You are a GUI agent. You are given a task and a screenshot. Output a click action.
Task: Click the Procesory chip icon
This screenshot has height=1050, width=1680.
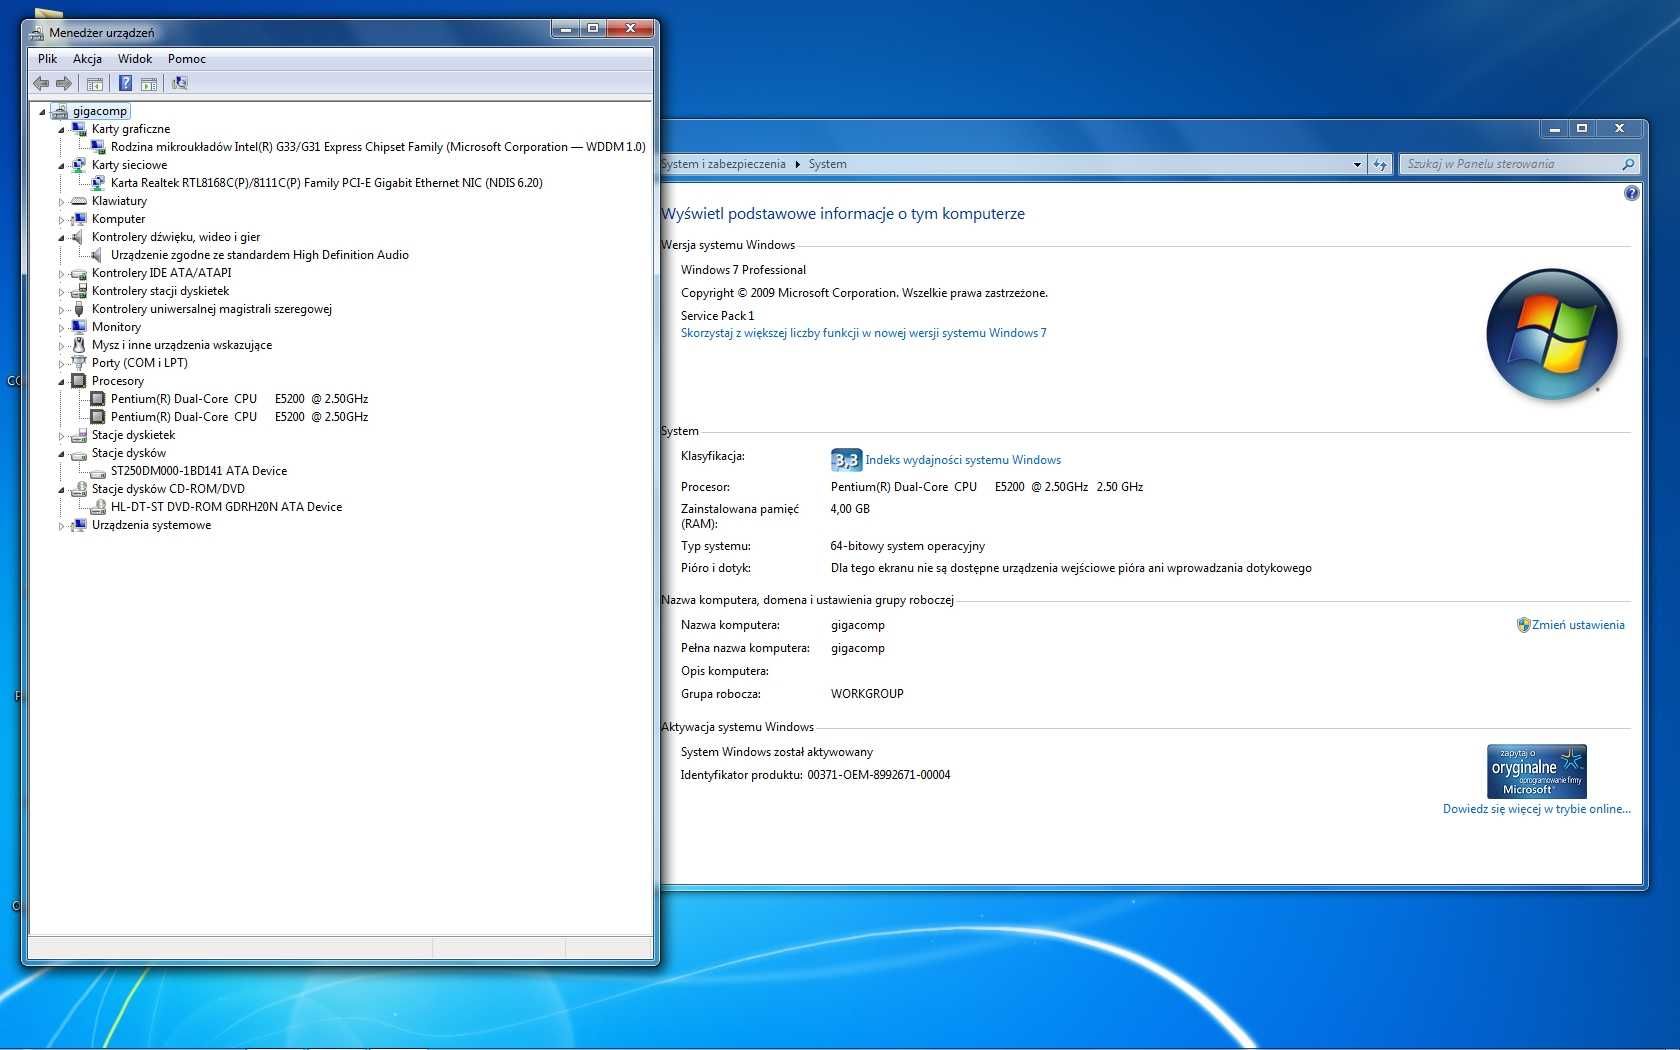pos(79,381)
